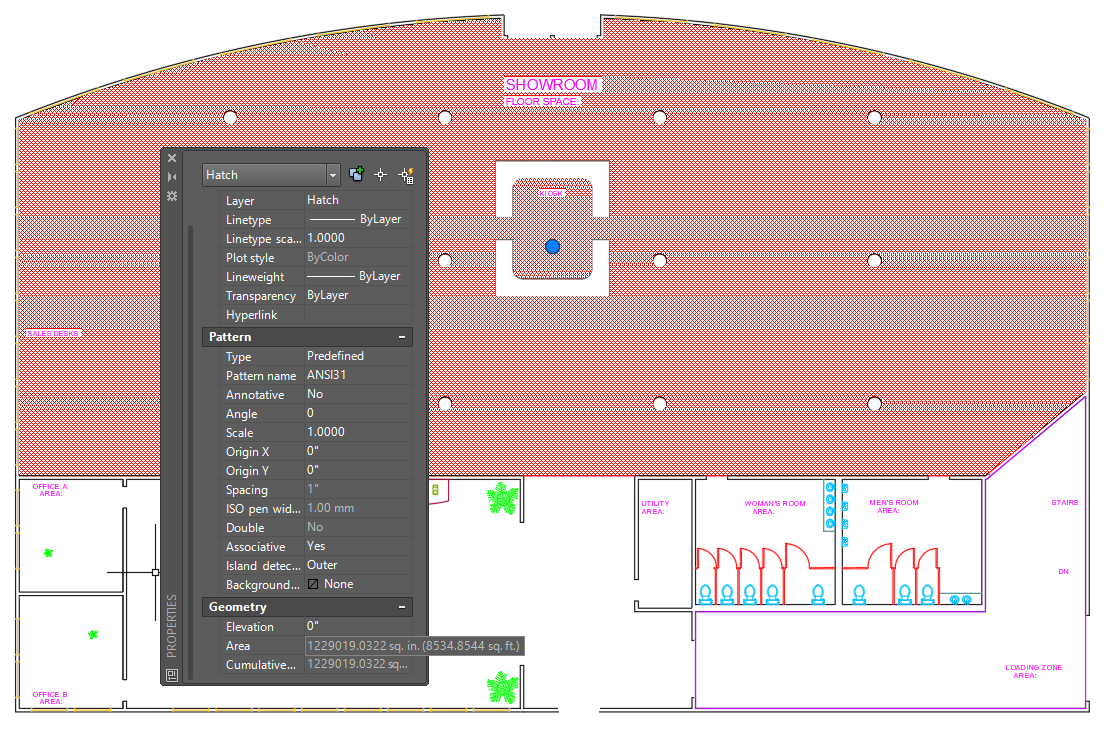Click the SHOWROOM text label in drawing
Image resolution: width=1104 pixels, height=732 pixels.
[x=552, y=85]
